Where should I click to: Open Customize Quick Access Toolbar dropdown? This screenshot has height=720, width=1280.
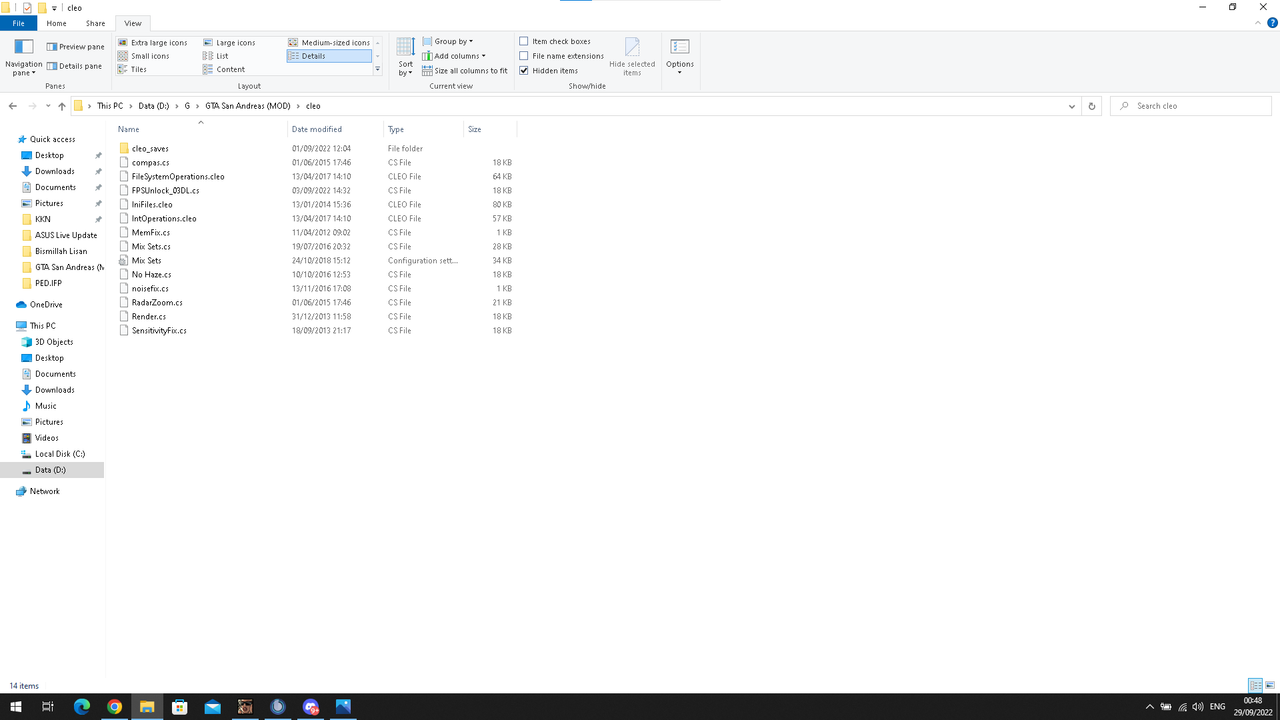point(55,7)
